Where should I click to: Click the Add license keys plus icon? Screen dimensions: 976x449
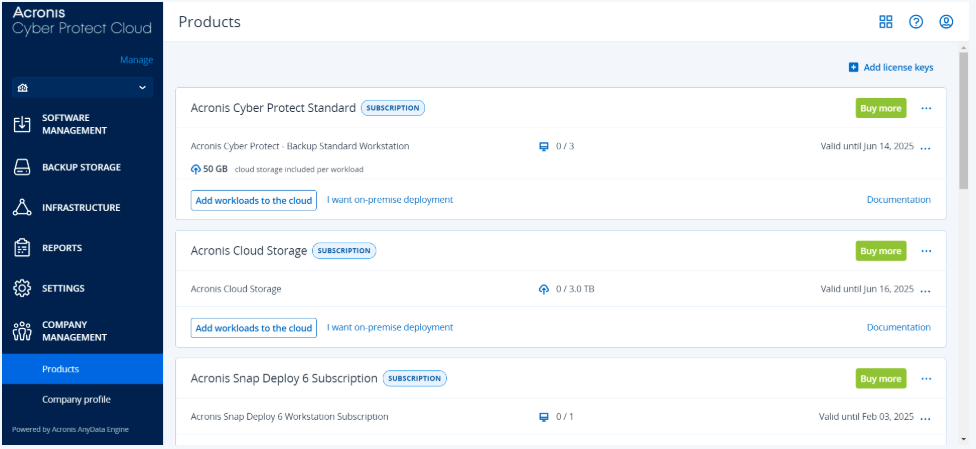[853, 67]
